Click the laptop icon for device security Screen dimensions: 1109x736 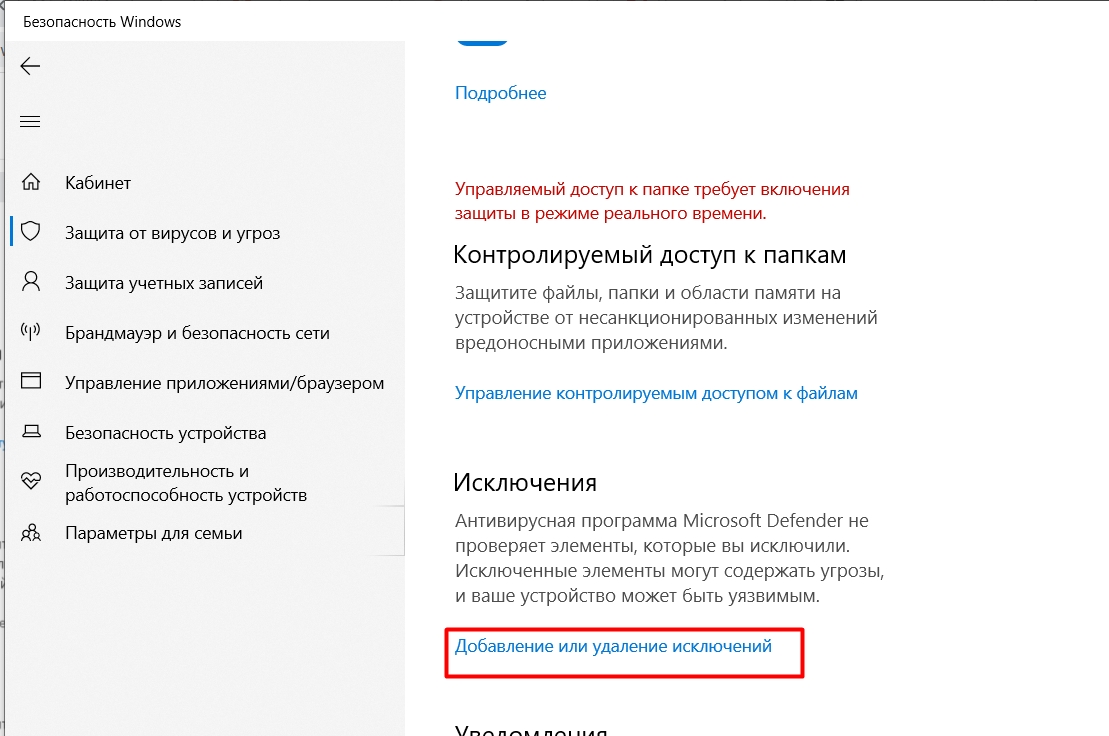click(x=30, y=431)
